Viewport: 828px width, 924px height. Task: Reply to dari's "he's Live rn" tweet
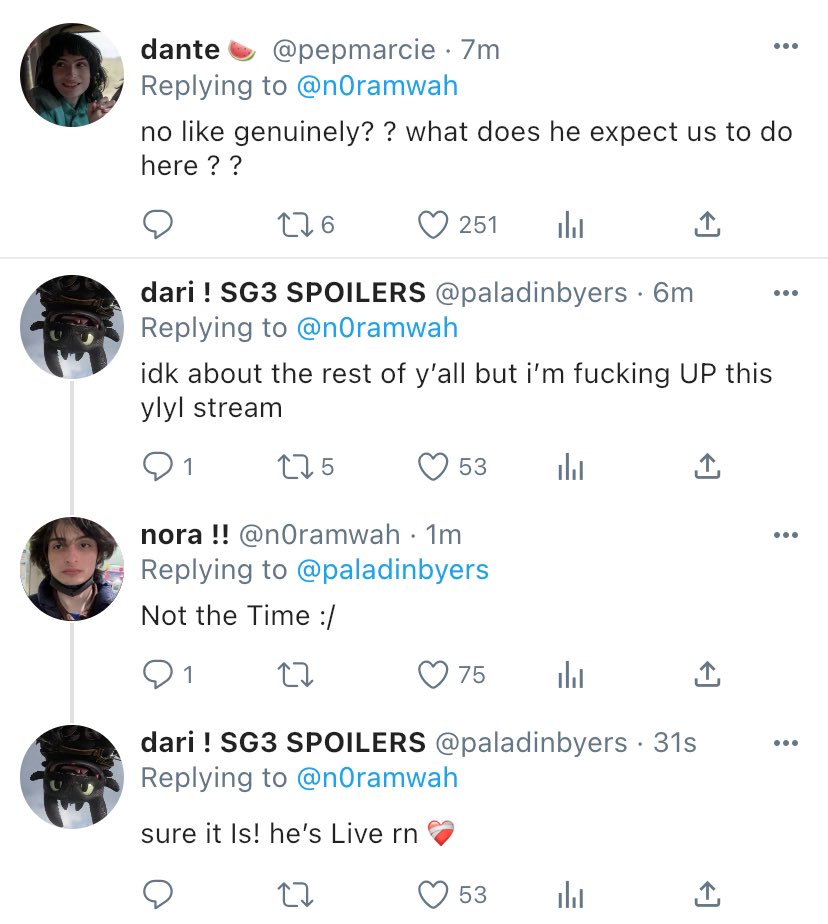[x=158, y=893]
